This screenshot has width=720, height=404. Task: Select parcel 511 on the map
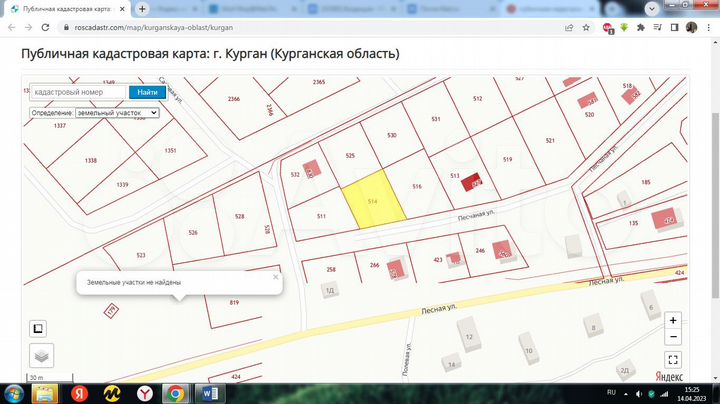(321, 216)
